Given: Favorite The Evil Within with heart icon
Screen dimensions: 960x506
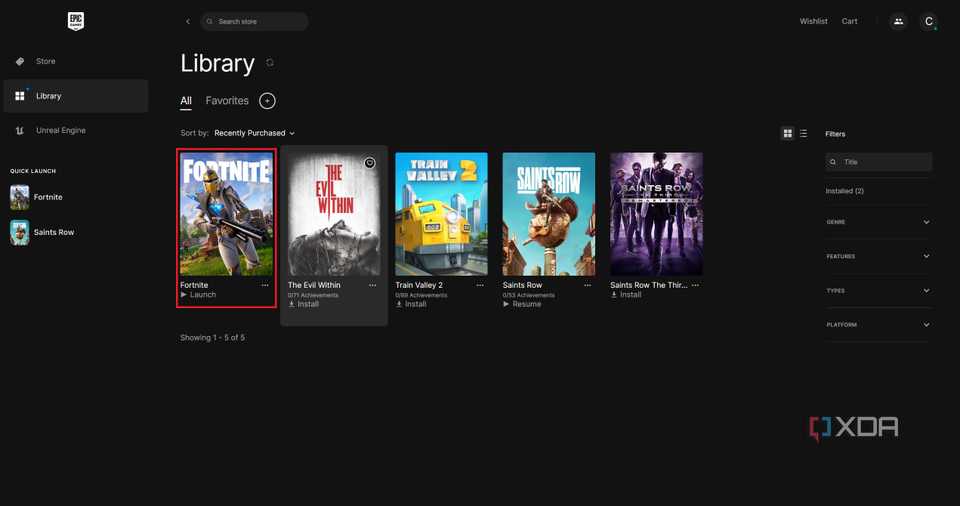Looking at the screenshot, I should pos(369,163).
